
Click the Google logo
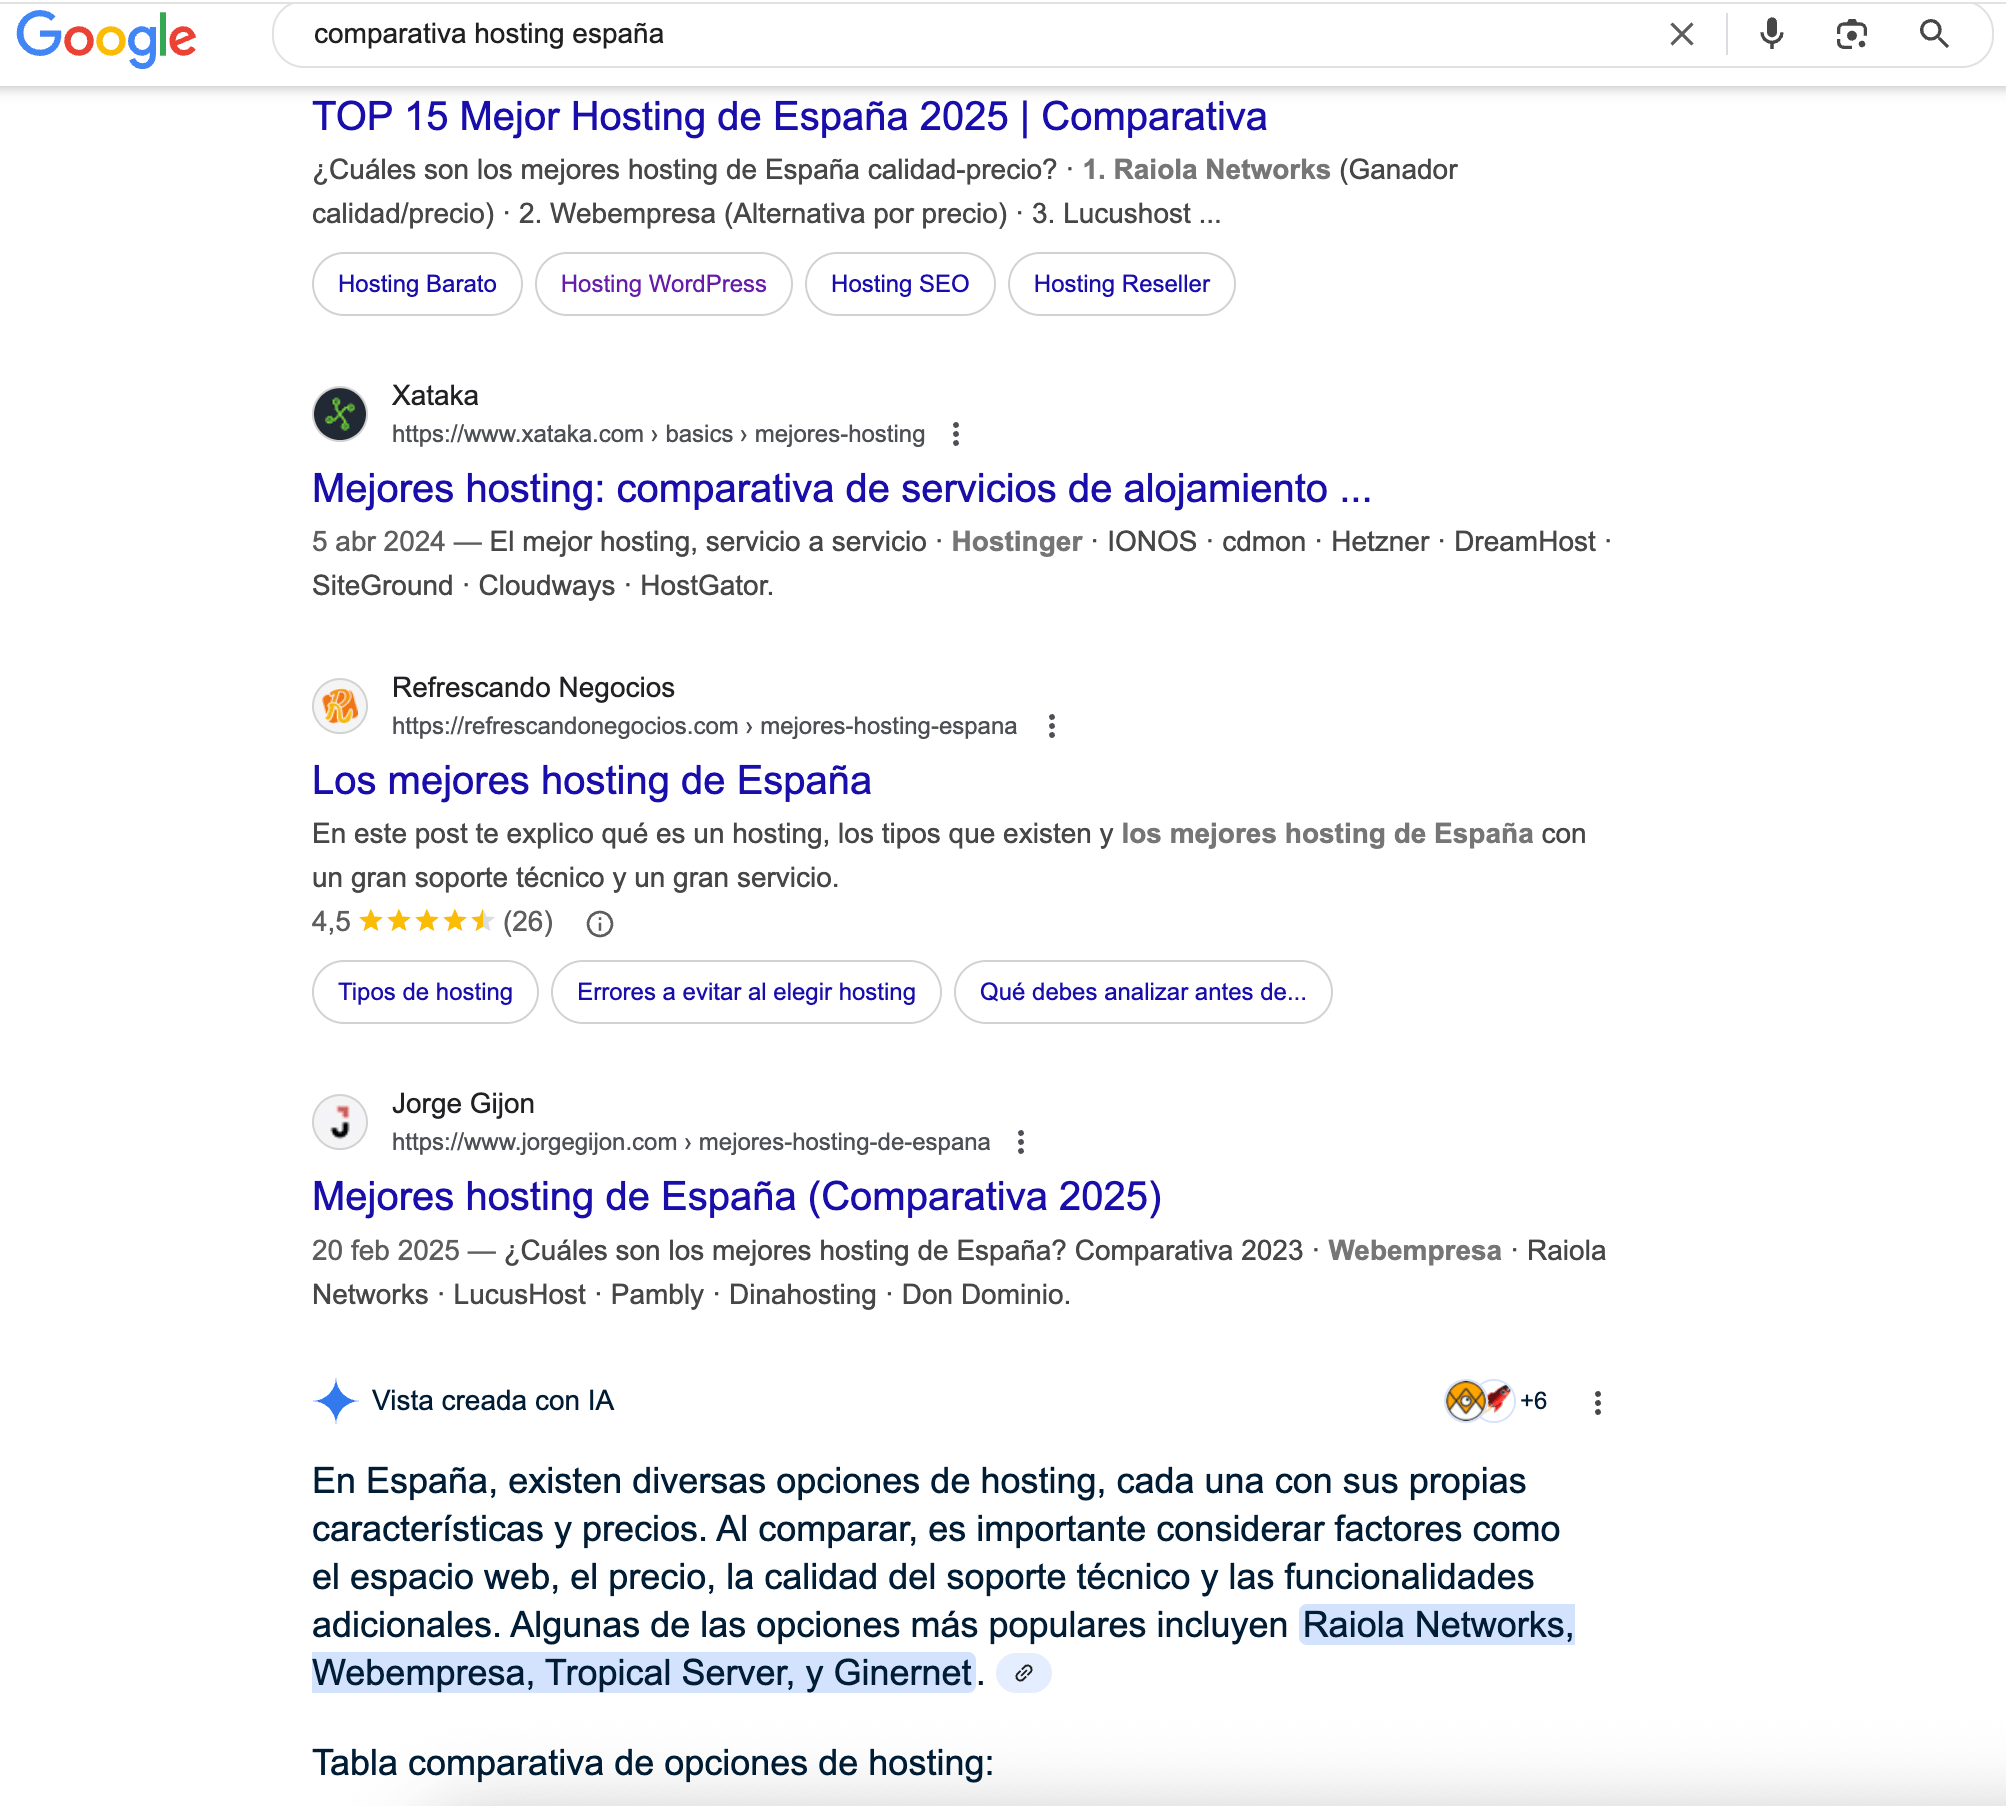[106, 37]
